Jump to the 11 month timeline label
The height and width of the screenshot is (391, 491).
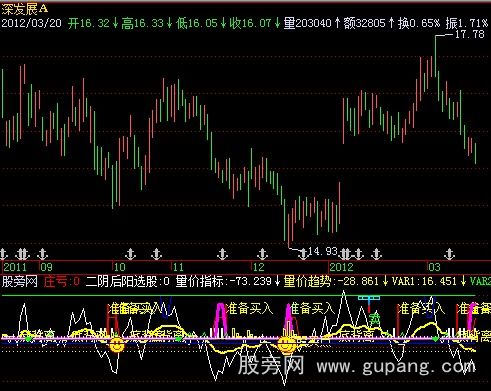(x=178, y=267)
